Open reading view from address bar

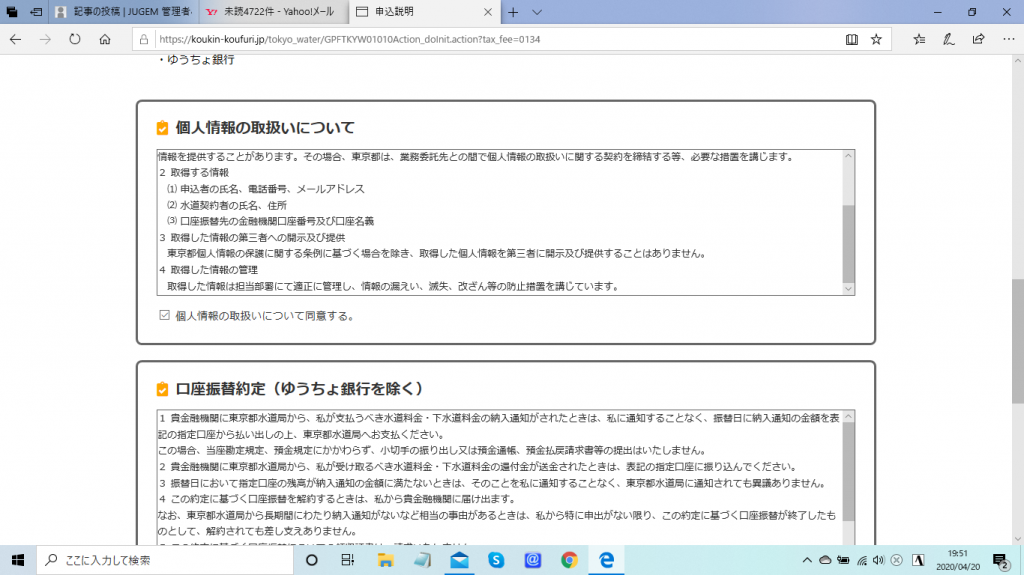point(851,40)
